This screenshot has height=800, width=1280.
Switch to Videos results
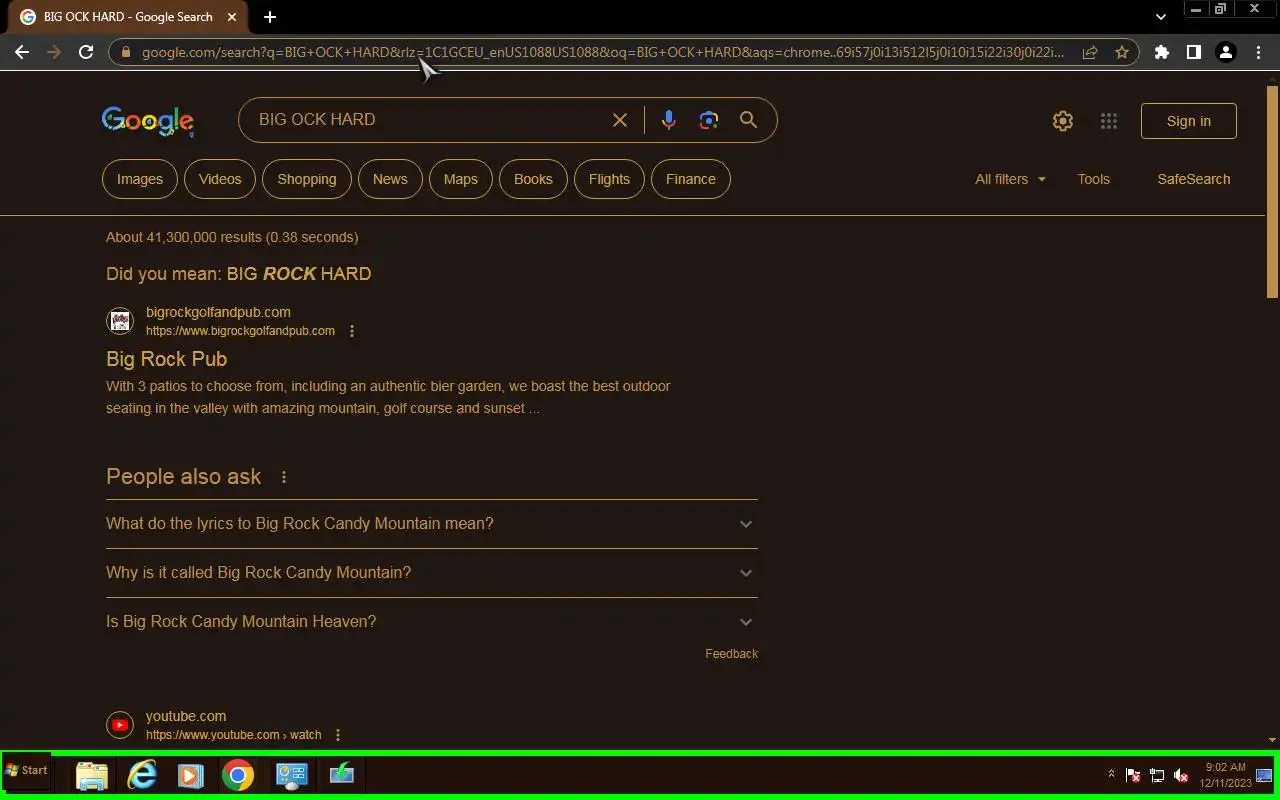tap(220, 179)
